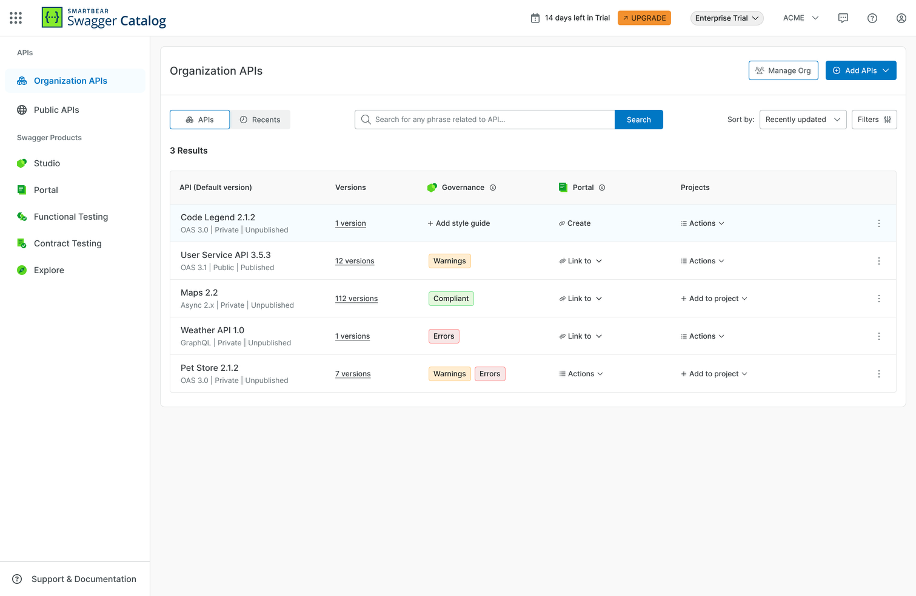Open more options for Code Legend row
Image resolution: width=916 pixels, height=596 pixels.
pyautogui.click(x=879, y=223)
